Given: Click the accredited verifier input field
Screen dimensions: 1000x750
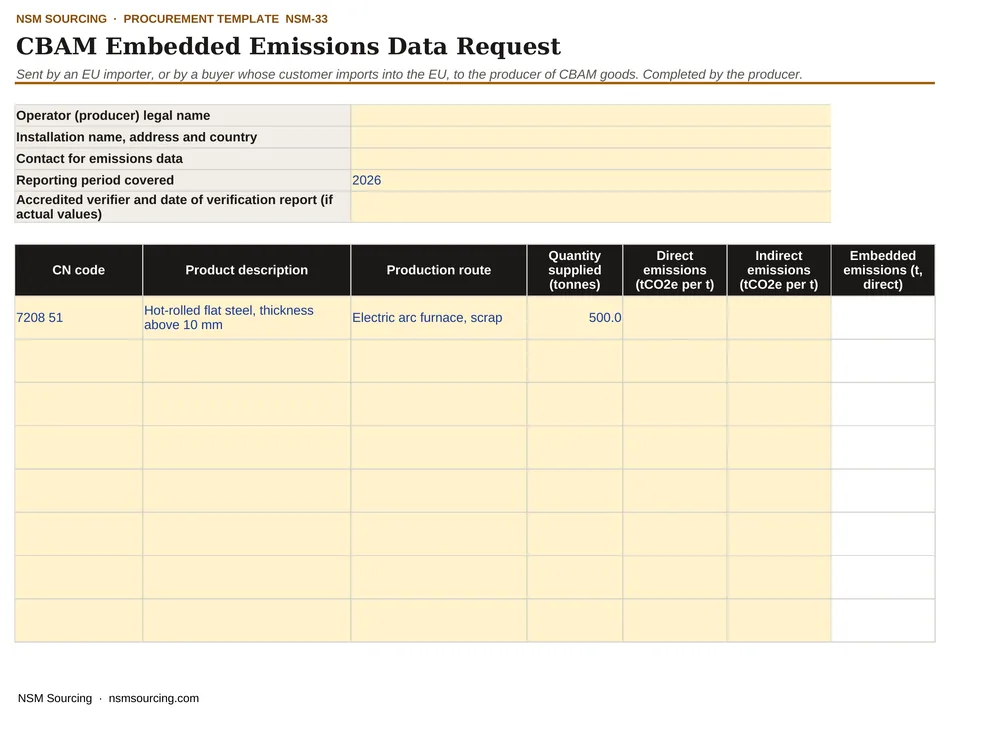Looking at the screenshot, I should coord(591,207).
